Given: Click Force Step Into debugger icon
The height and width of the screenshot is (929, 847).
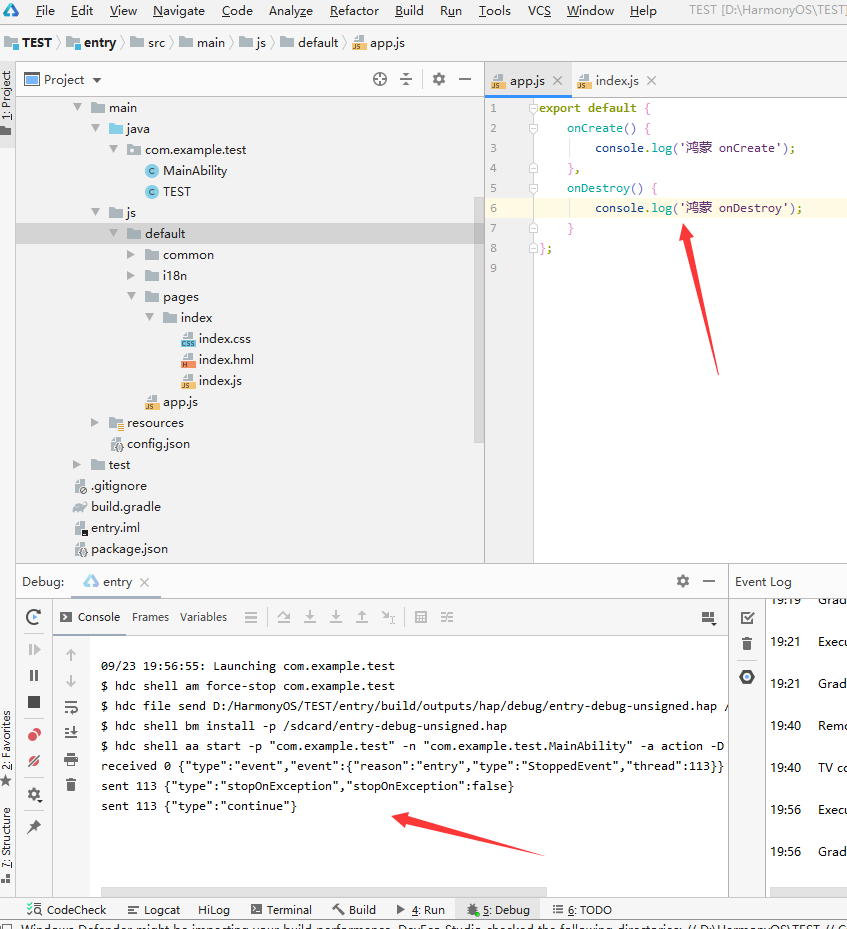Looking at the screenshot, I should coord(336,617).
